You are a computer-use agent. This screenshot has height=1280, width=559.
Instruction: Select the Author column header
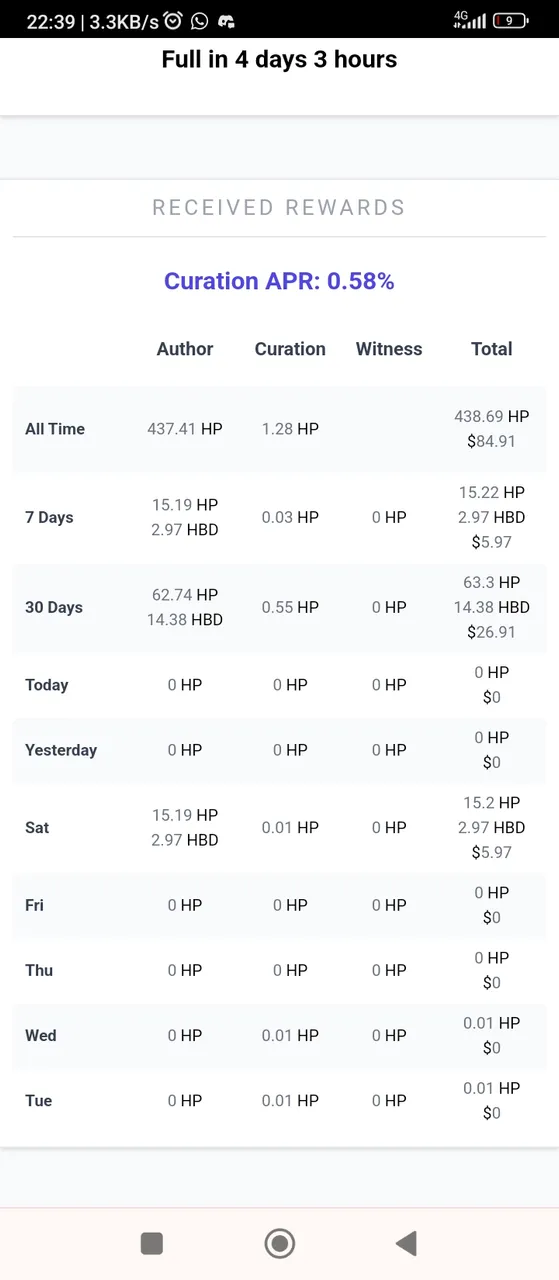185,349
